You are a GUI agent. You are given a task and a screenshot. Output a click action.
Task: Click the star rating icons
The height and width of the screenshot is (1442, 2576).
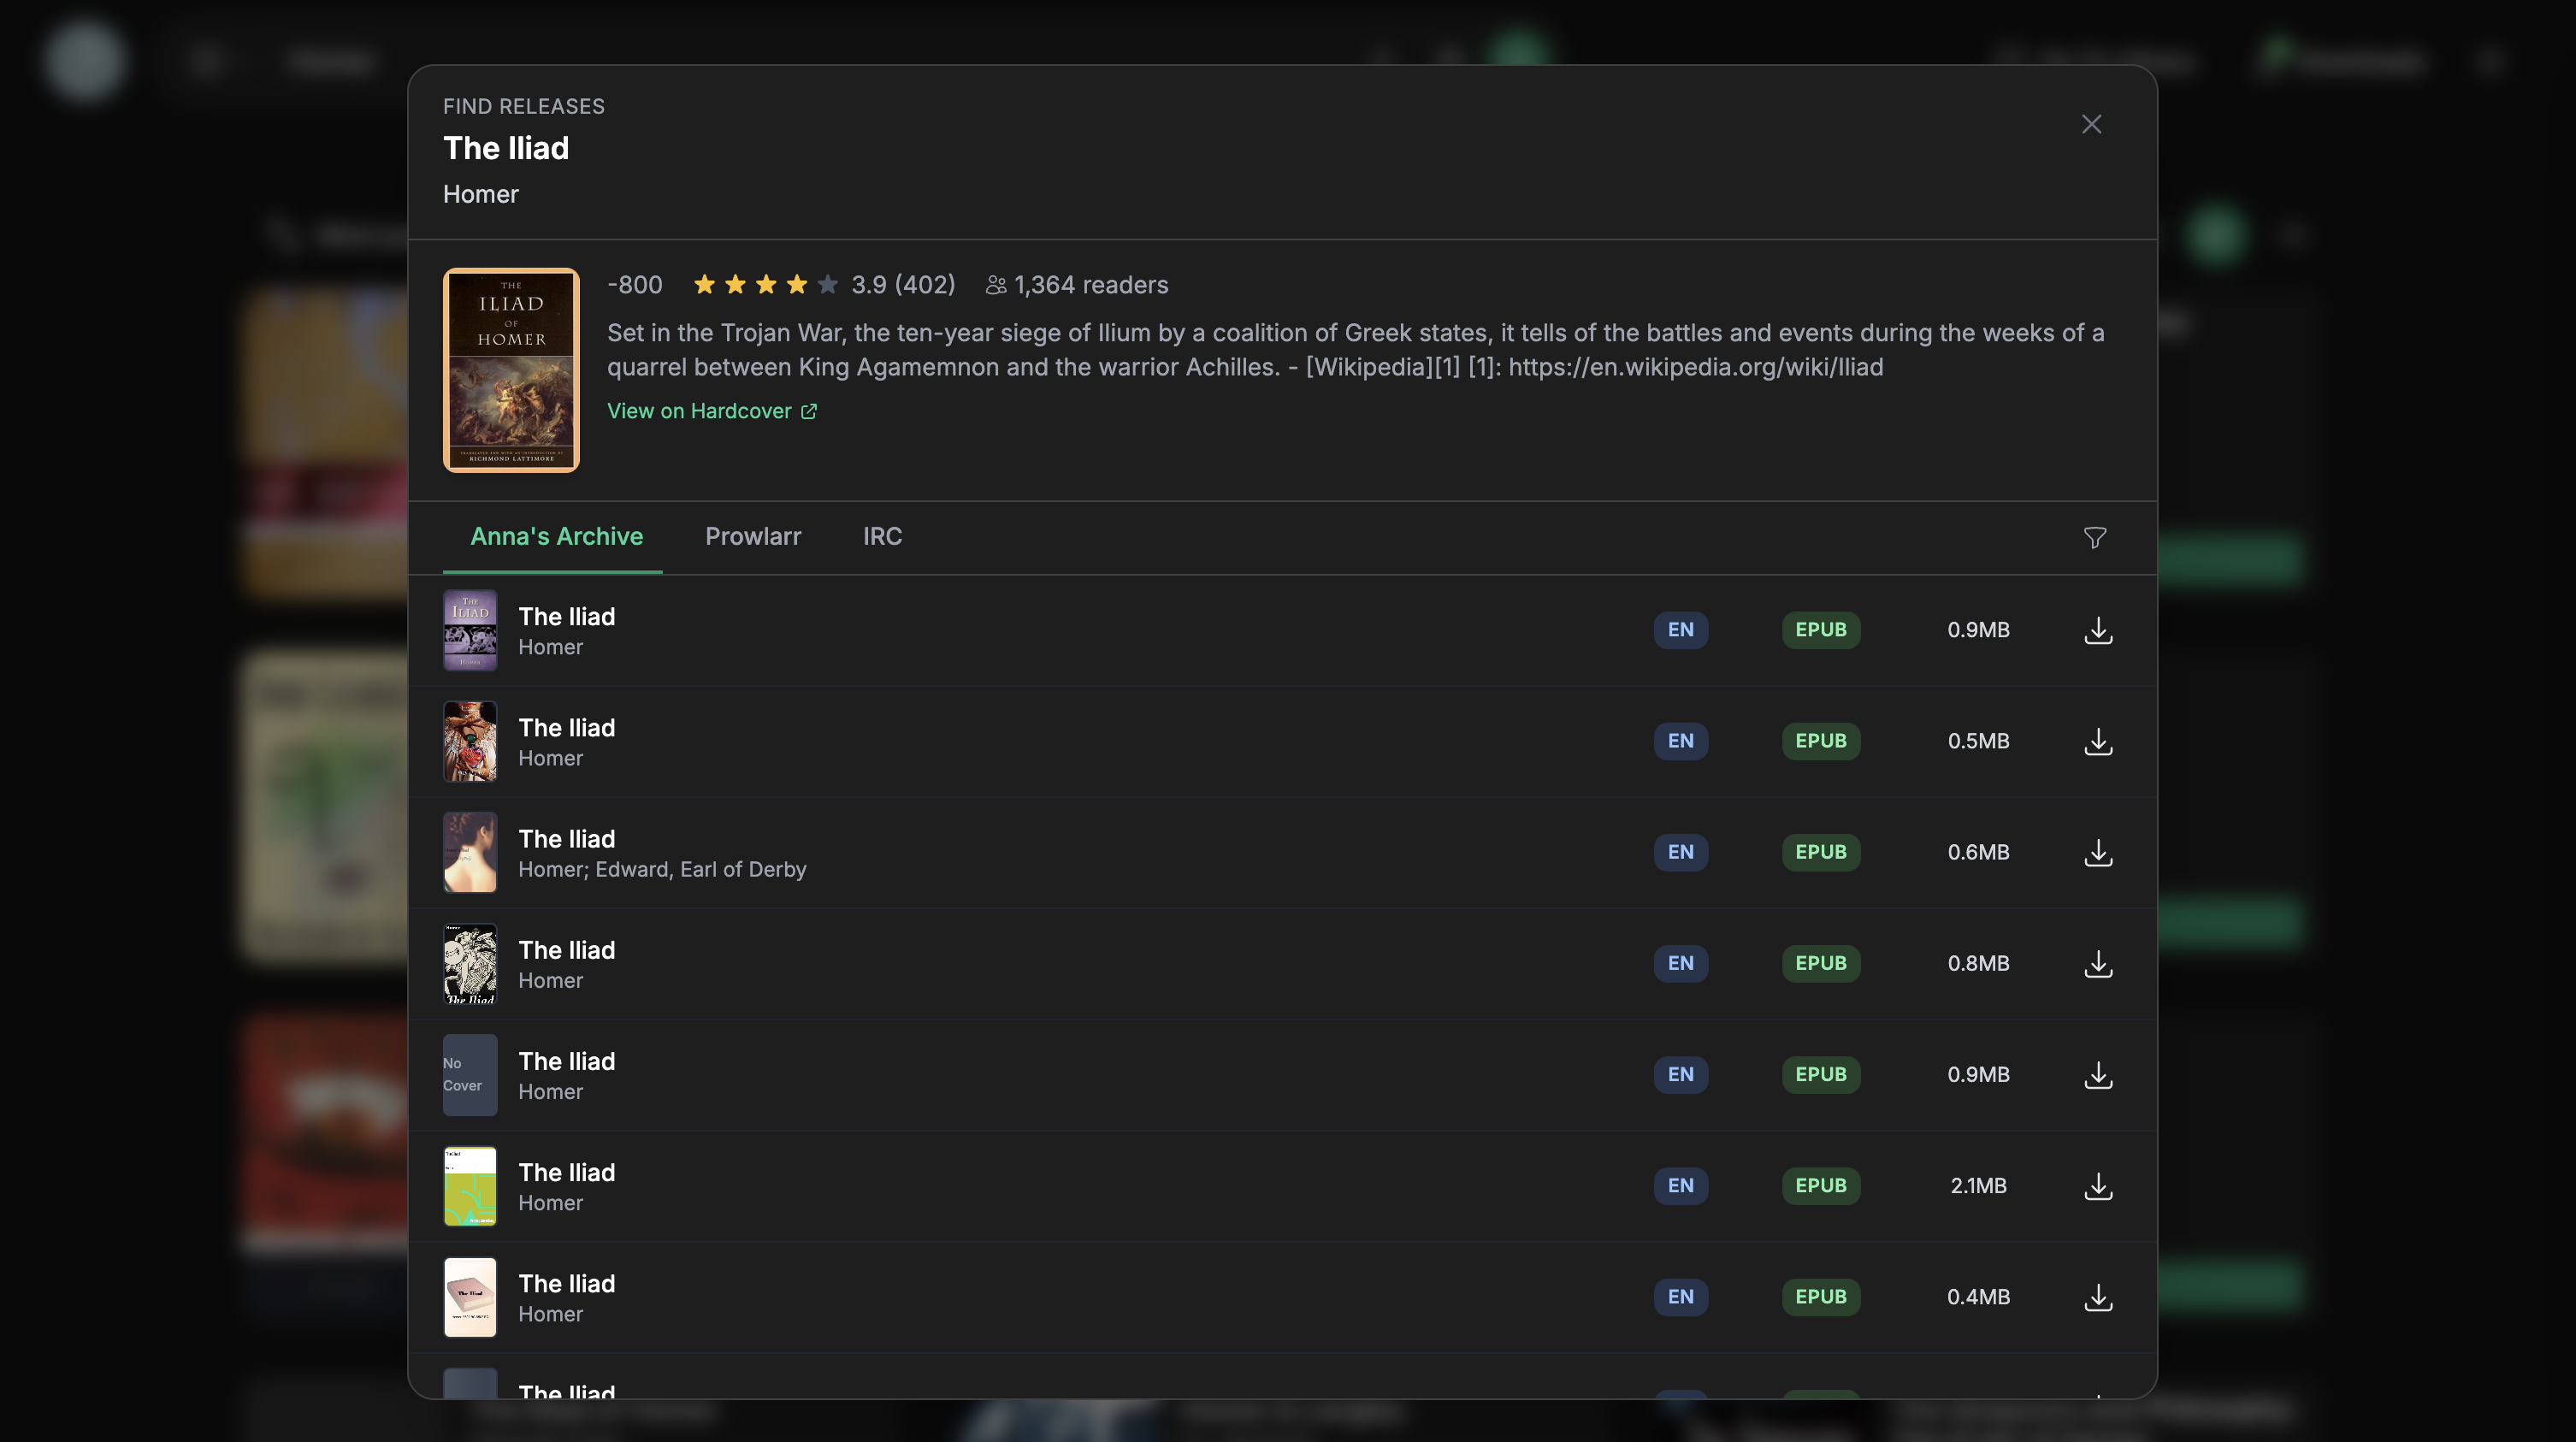[x=765, y=285]
